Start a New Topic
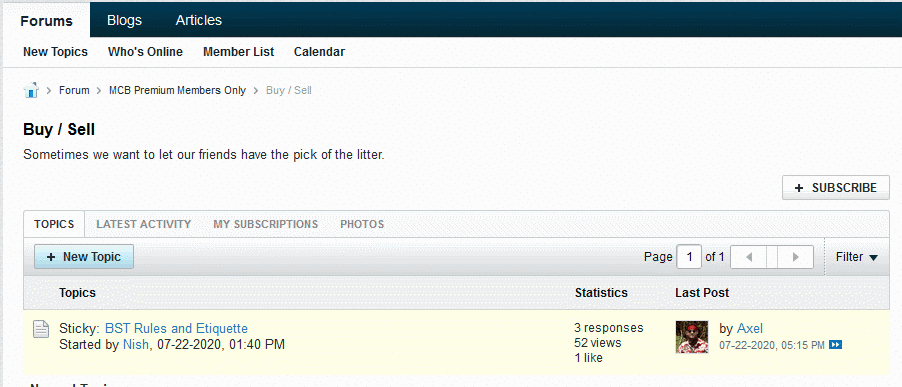Viewport: 902px width, 387px height. [84, 256]
